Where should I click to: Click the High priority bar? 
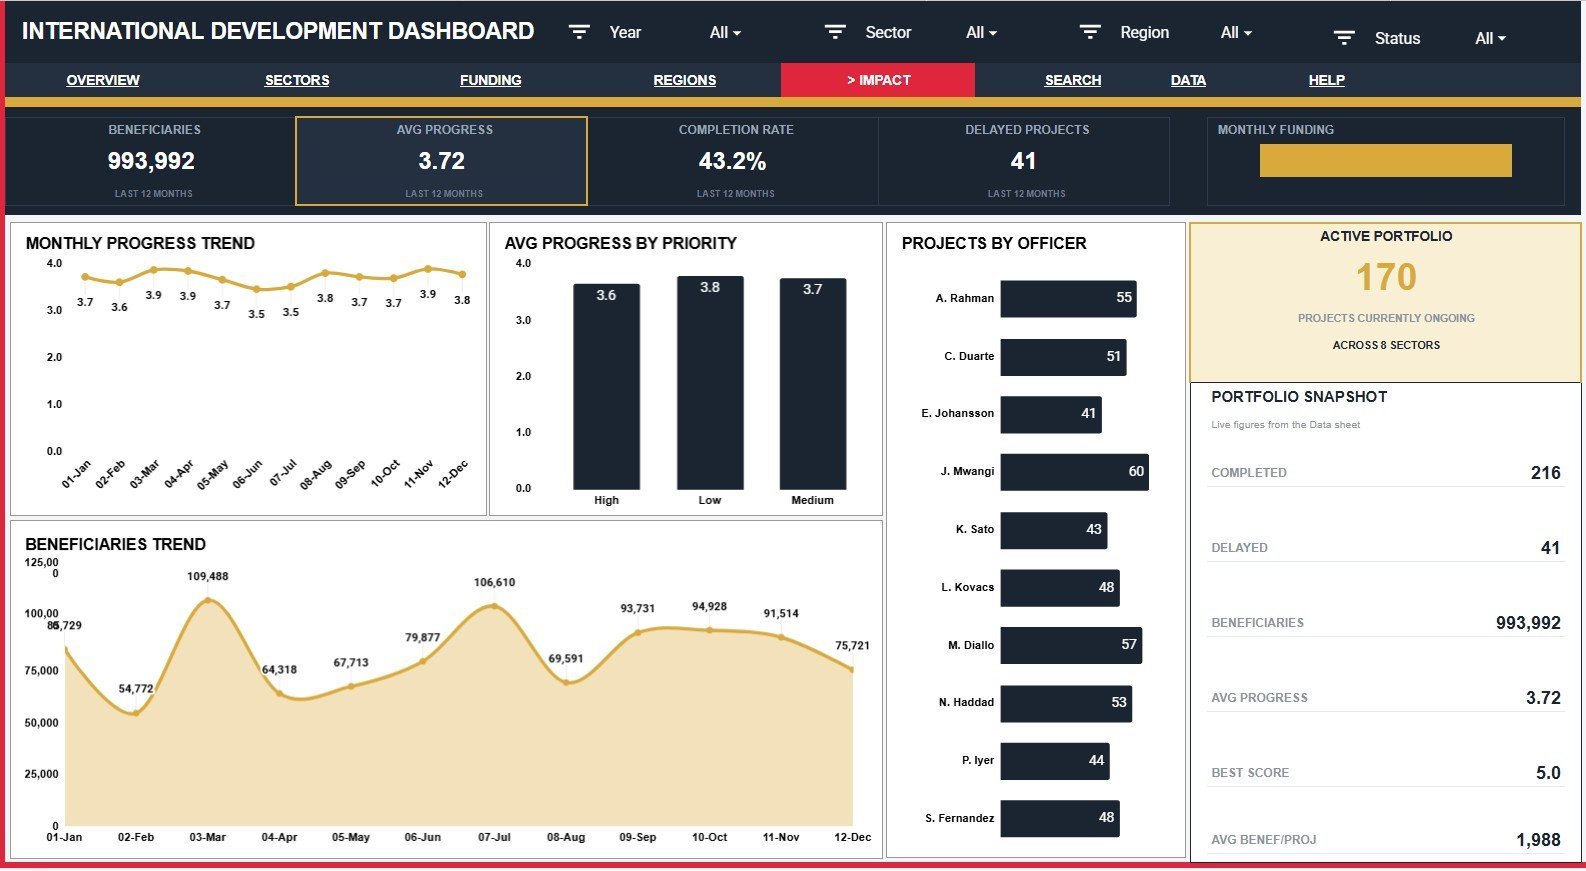click(x=606, y=386)
